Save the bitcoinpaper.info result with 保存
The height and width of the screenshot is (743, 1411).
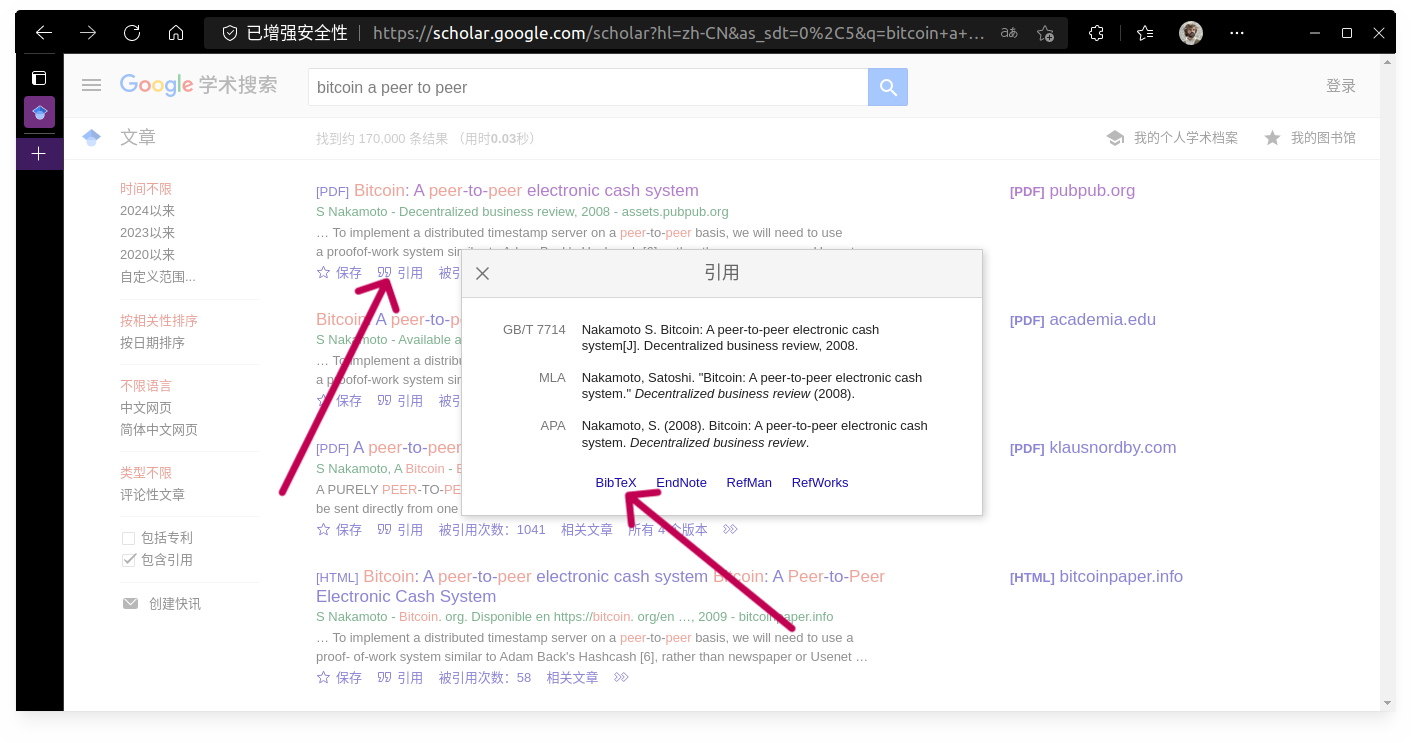click(x=339, y=678)
